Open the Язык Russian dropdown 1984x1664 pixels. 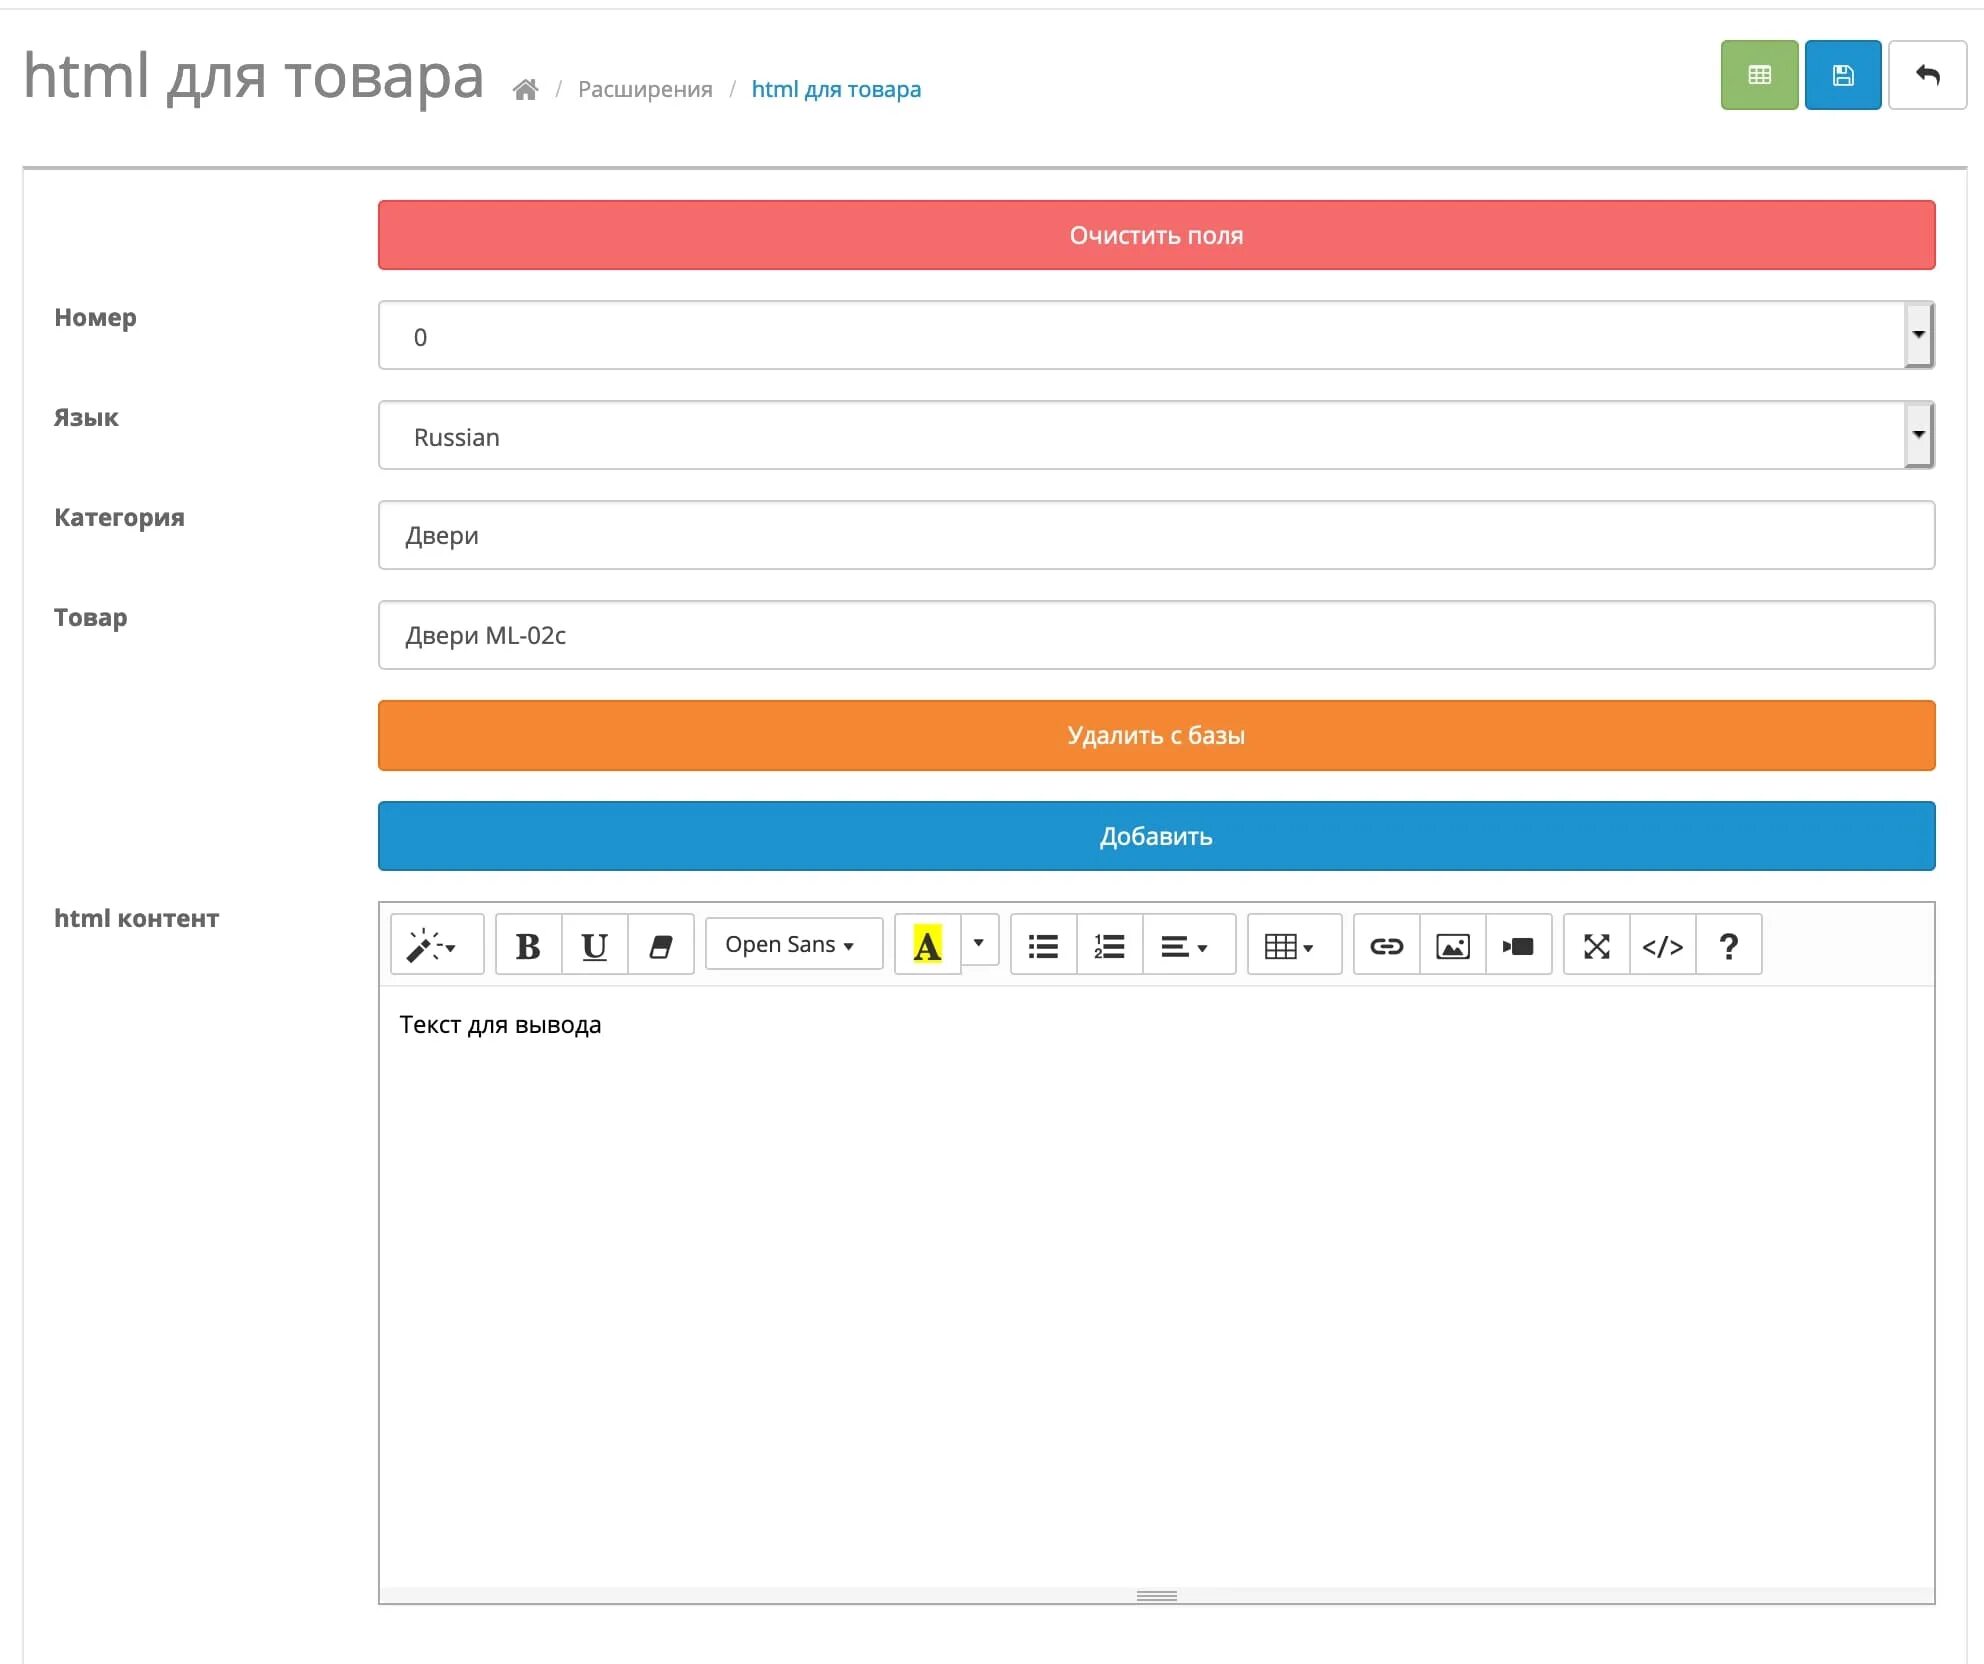click(1155, 436)
